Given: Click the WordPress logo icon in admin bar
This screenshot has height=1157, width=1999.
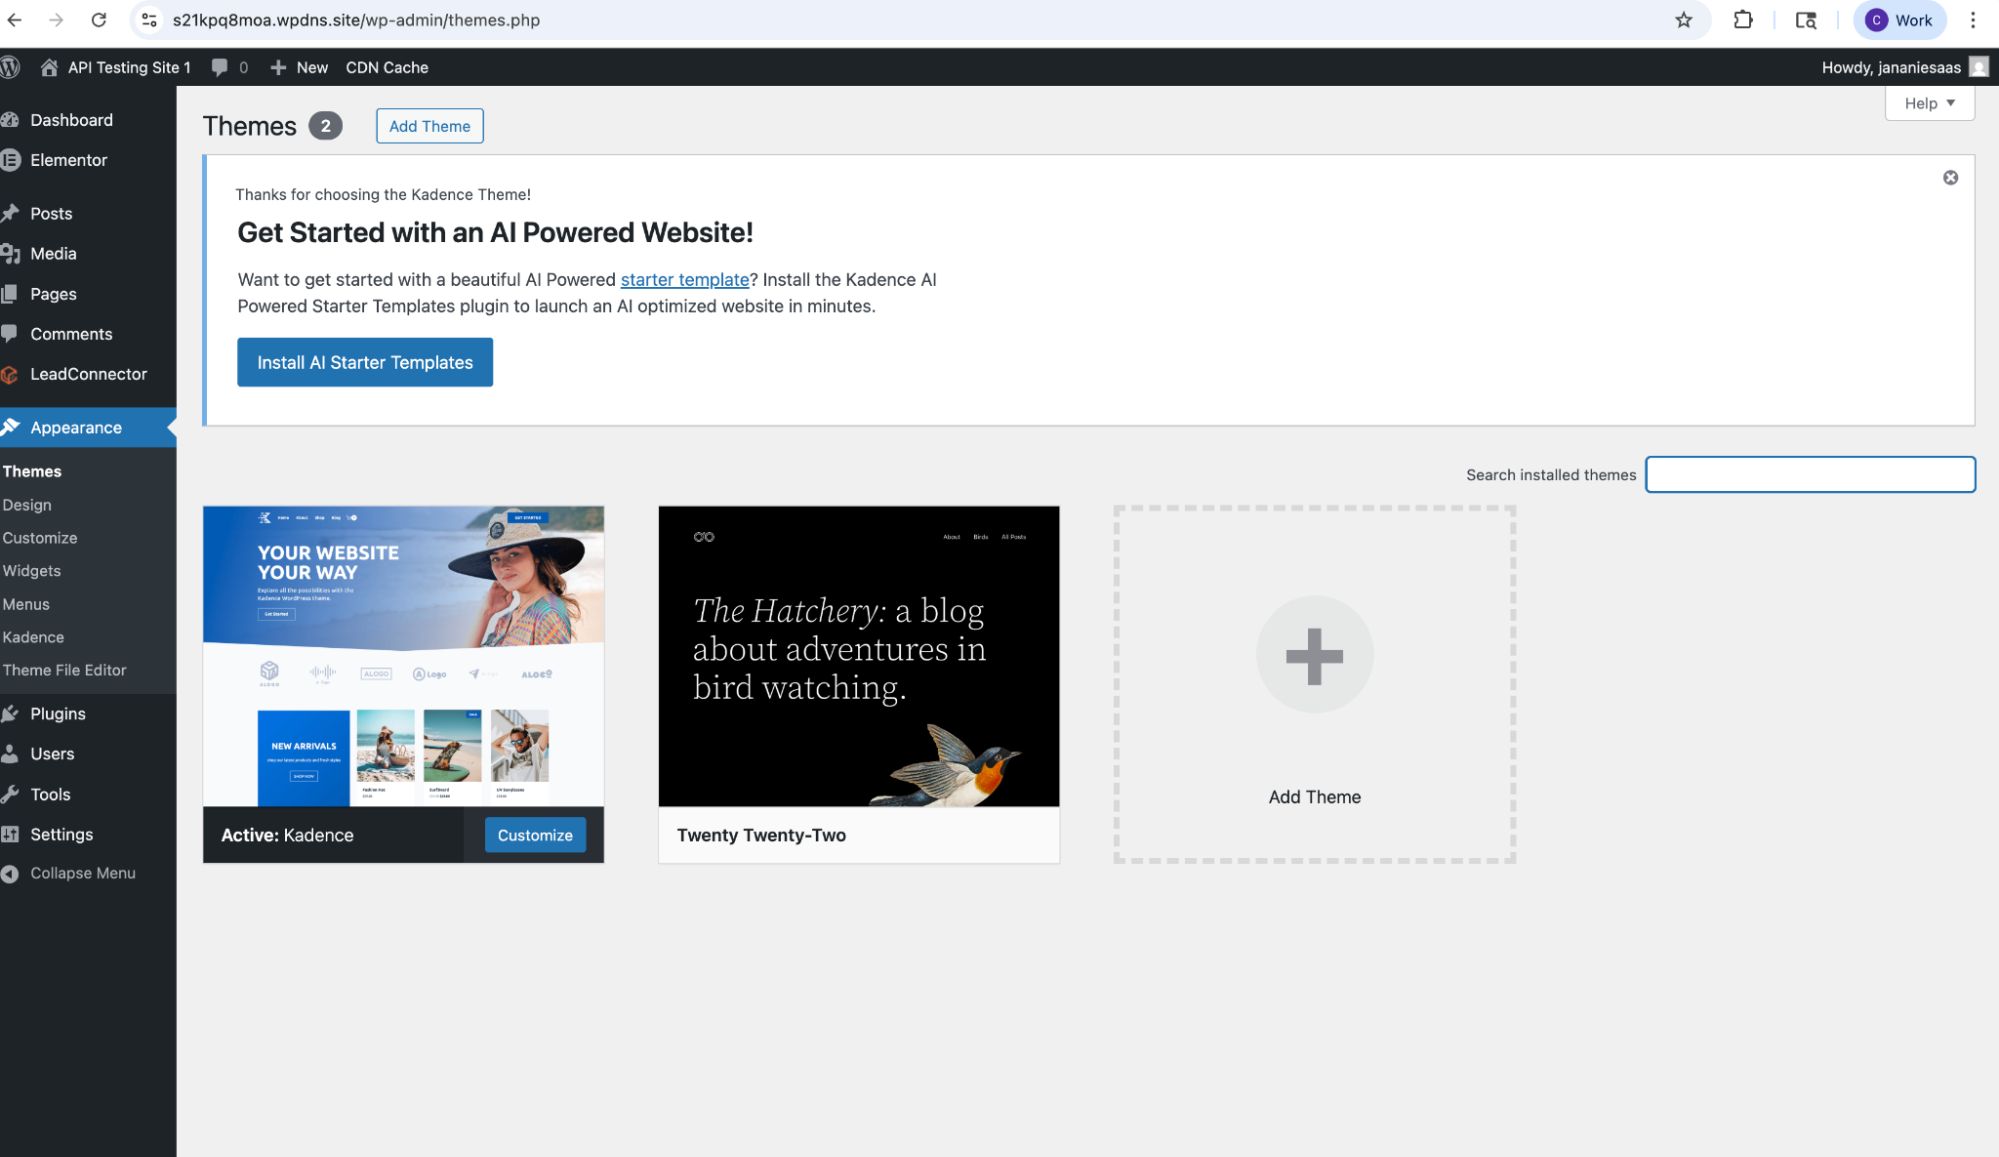Looking at the screenshot, I should (x=10, y=67).
